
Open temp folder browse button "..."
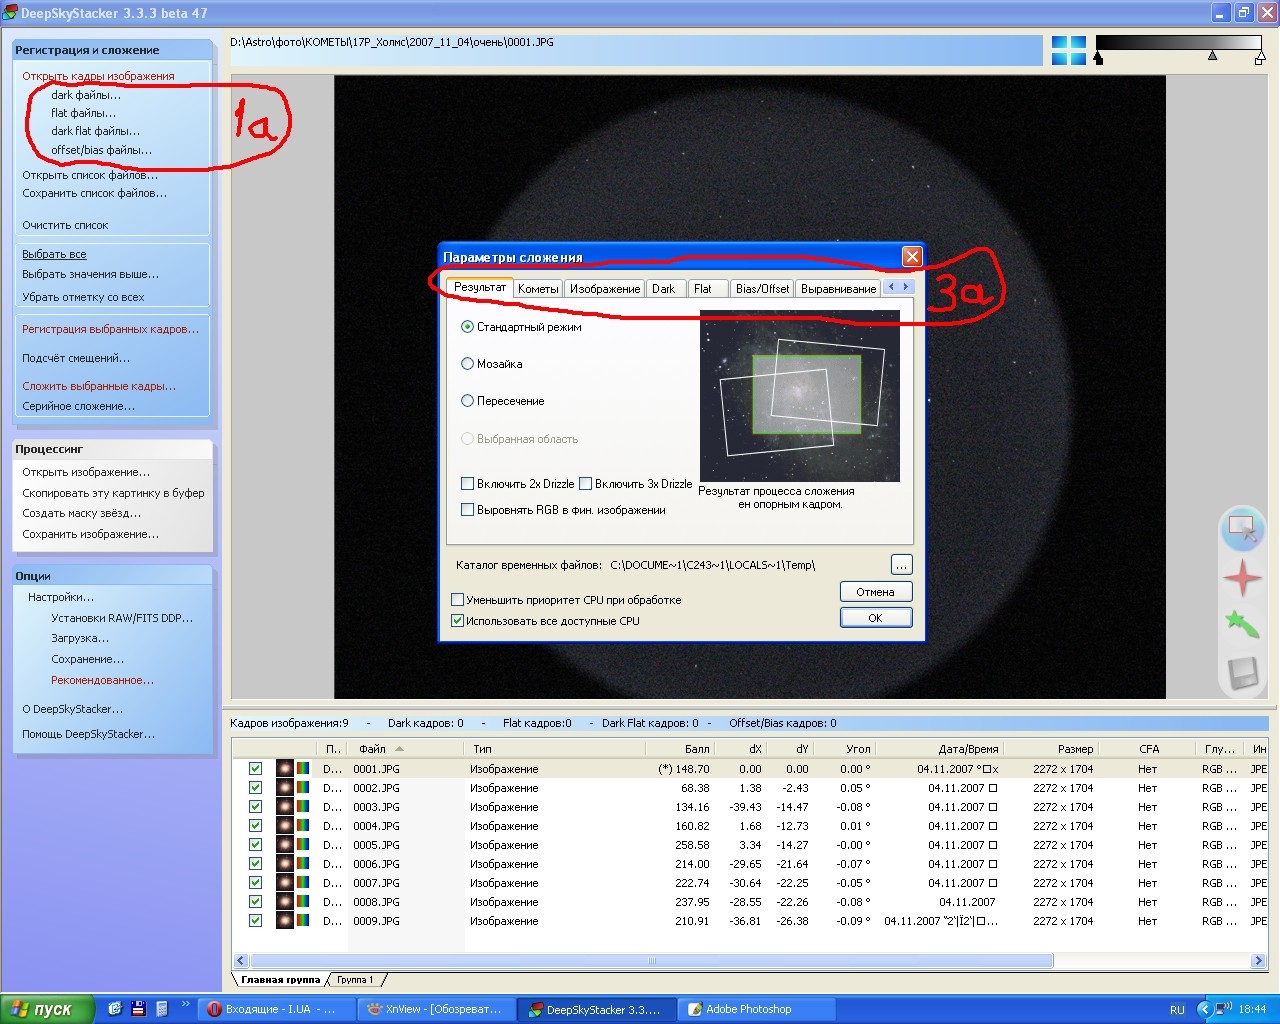tap(901, 565)
